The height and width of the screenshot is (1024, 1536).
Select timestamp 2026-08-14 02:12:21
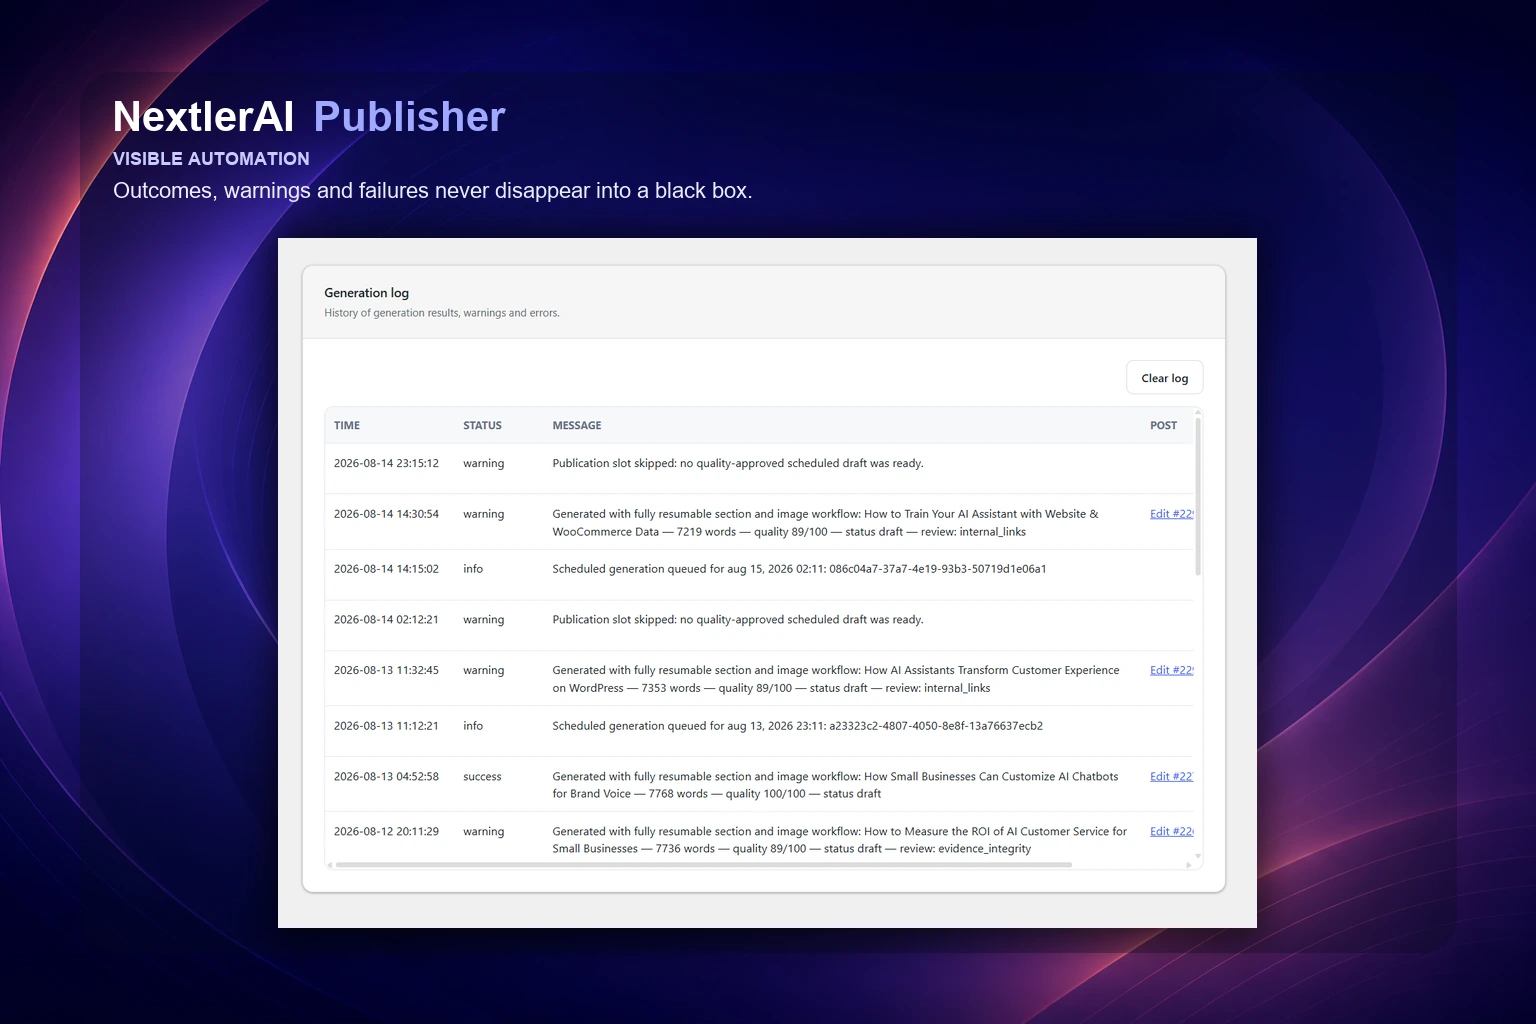386,620
